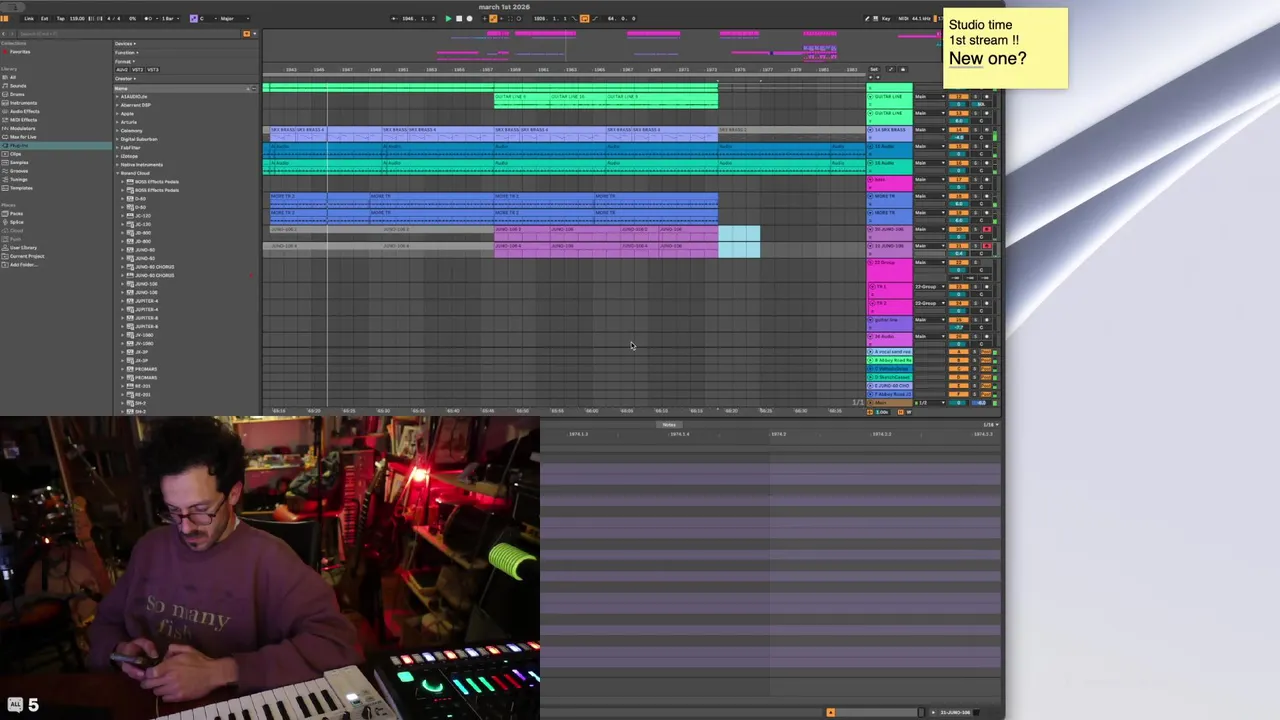The image size is (1280, 720).
Task: Open Samples category in browser
Action: point(19,162)
